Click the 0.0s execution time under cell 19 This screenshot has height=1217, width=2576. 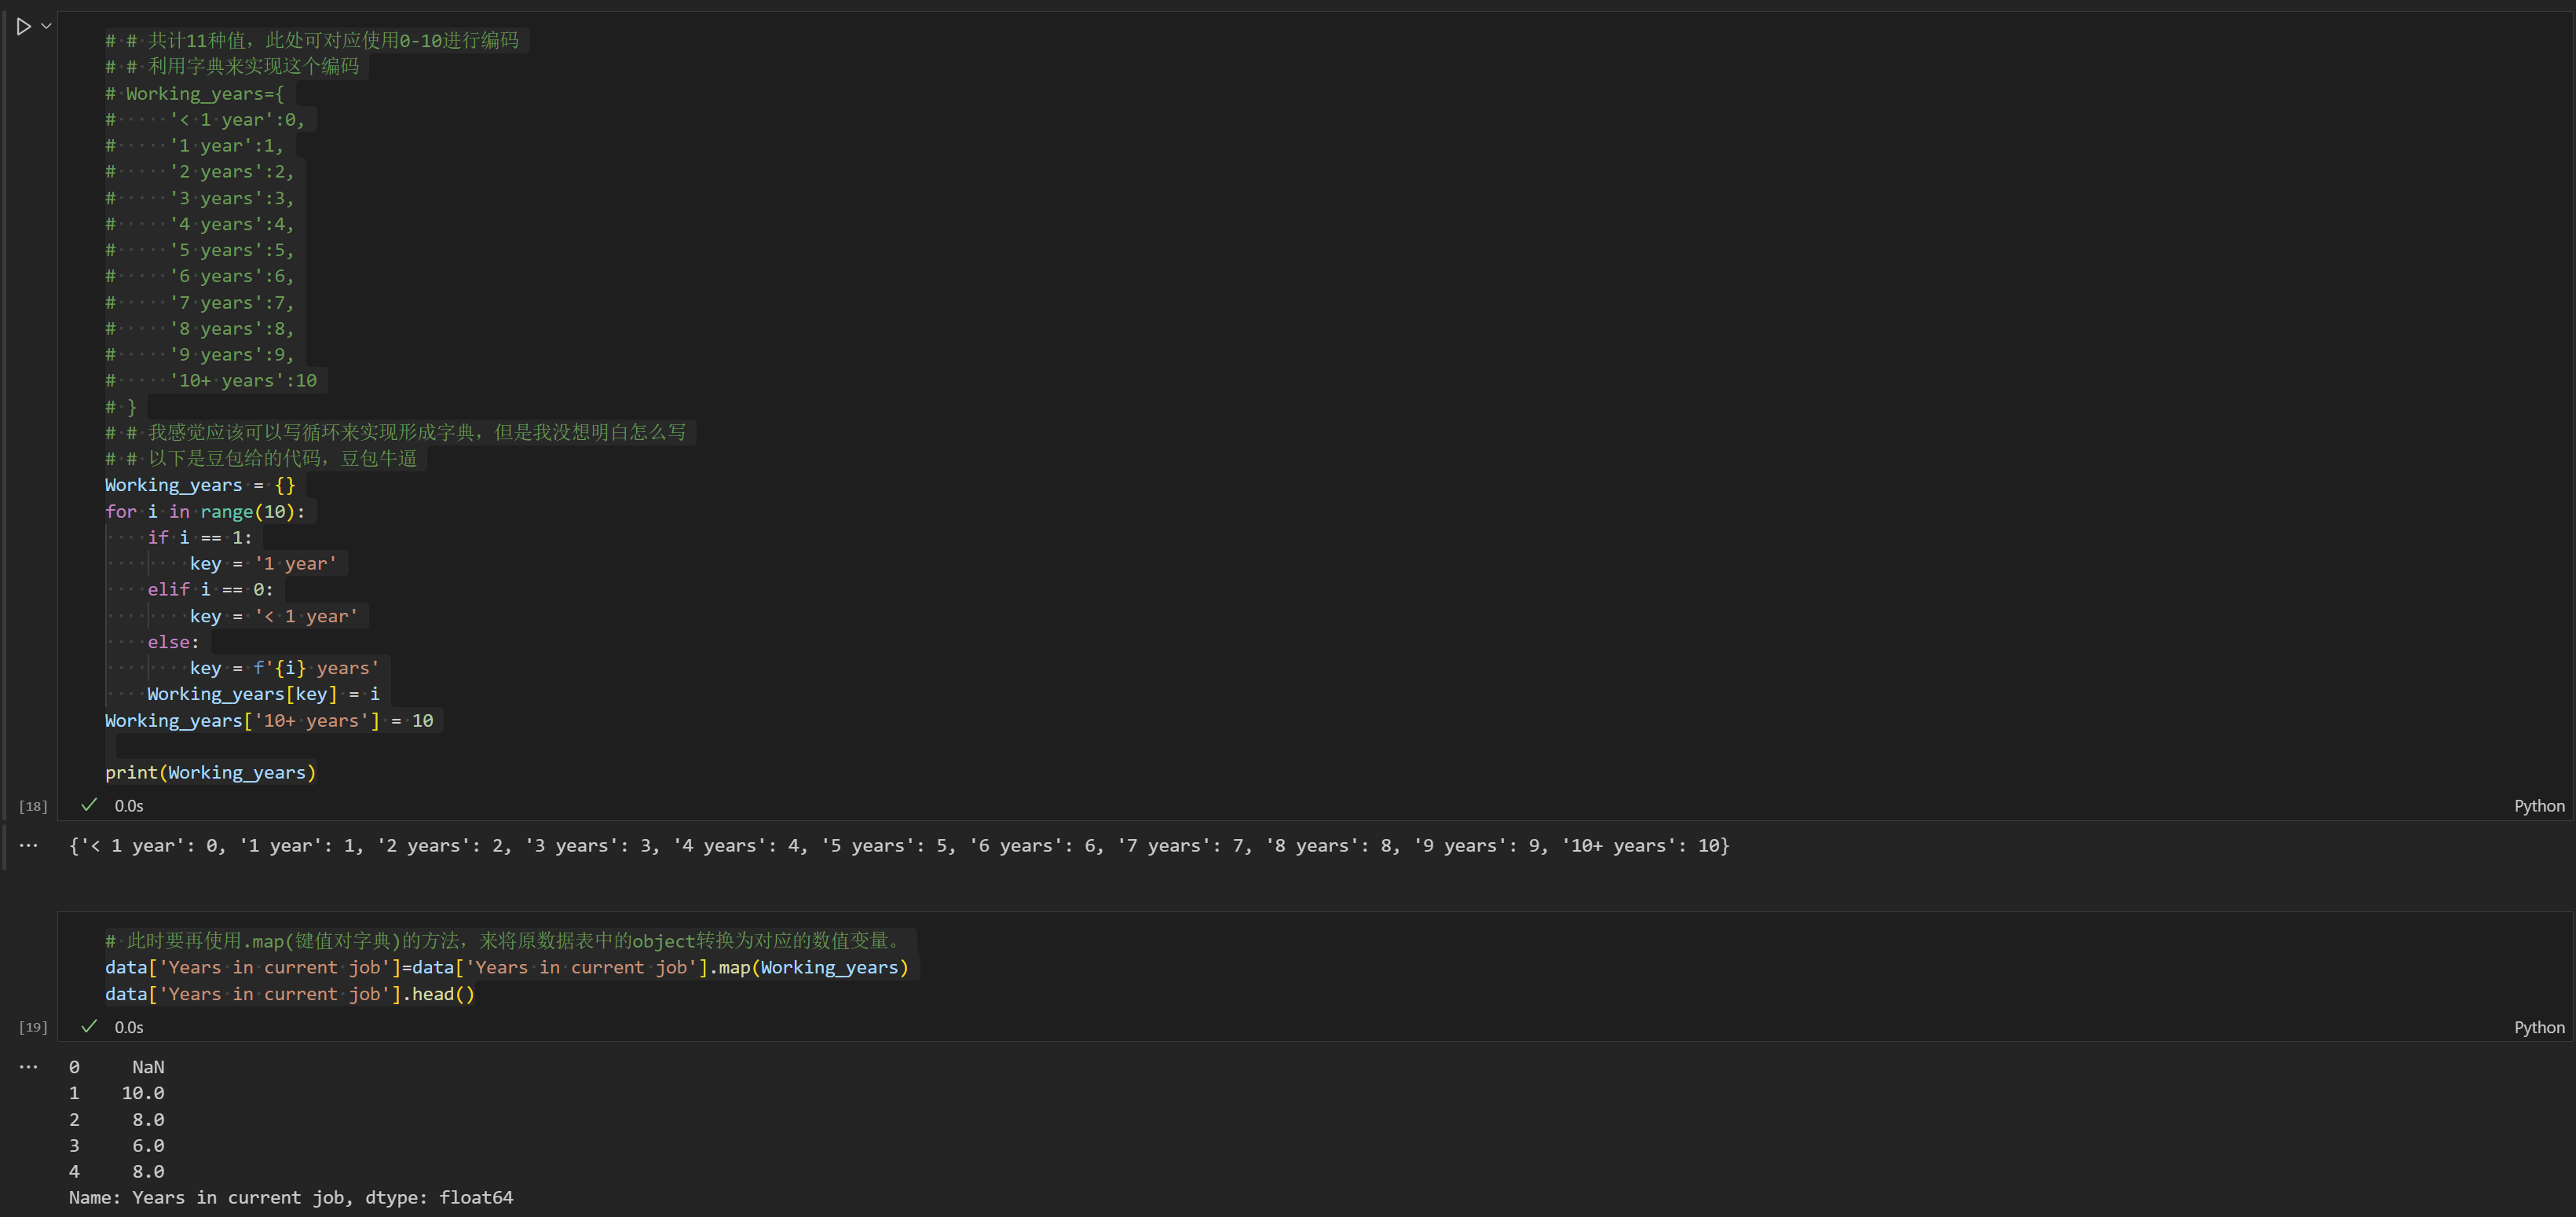pos(129,1028)
